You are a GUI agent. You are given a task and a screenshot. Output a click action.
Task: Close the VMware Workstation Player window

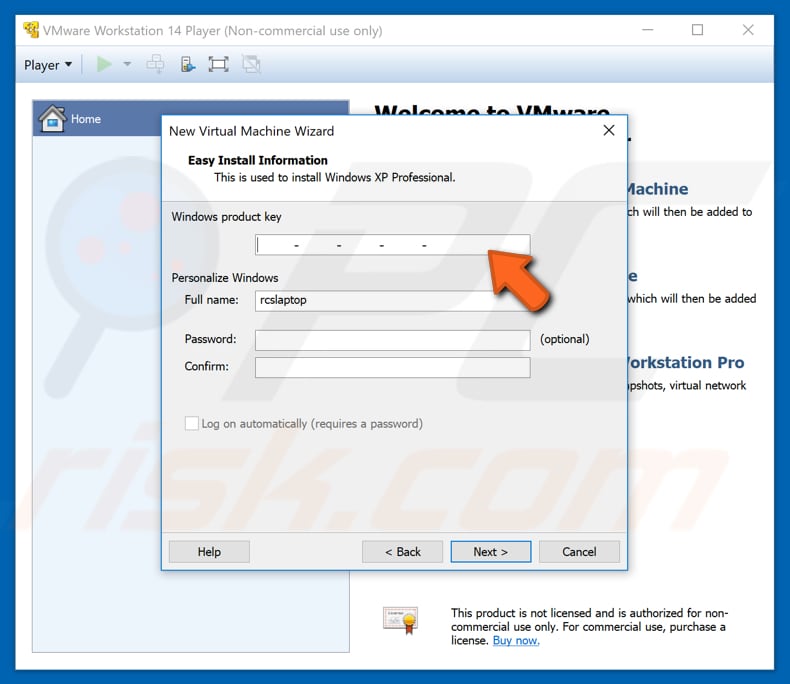point(748,30)
